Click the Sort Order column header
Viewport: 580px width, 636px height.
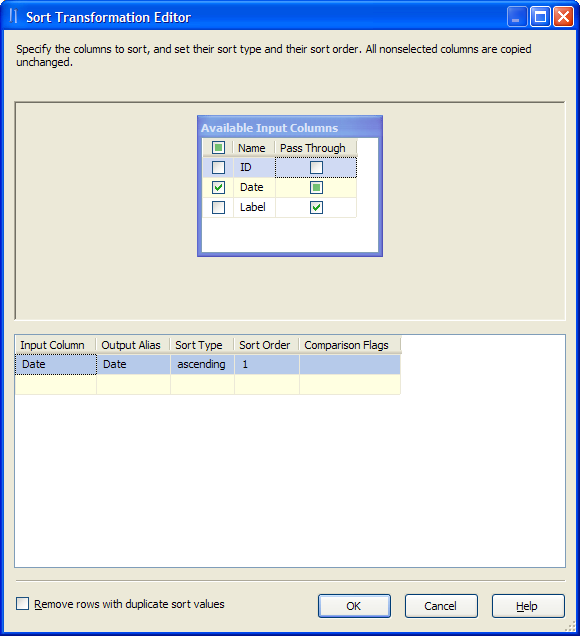pos(266,345)
